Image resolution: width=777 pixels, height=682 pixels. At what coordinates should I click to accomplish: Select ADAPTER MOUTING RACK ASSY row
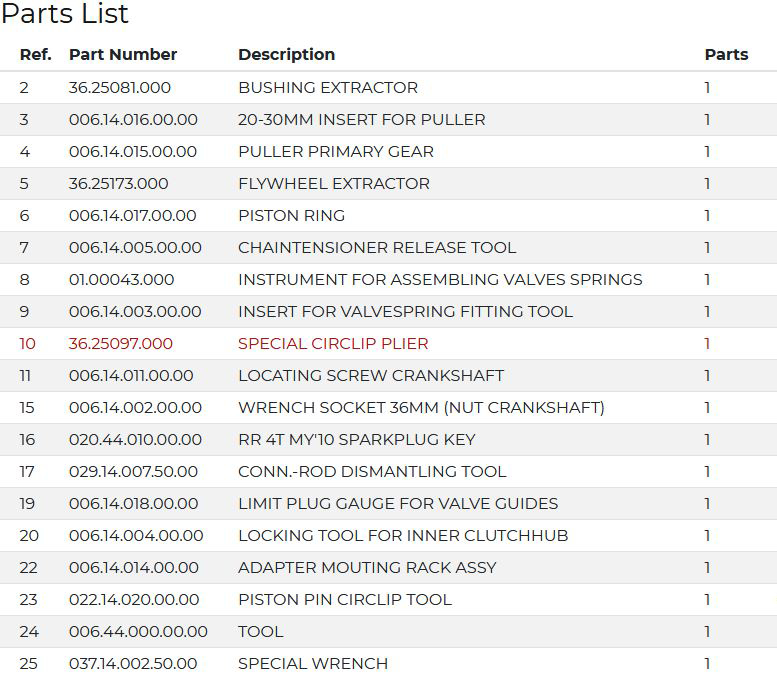[388, 568]
